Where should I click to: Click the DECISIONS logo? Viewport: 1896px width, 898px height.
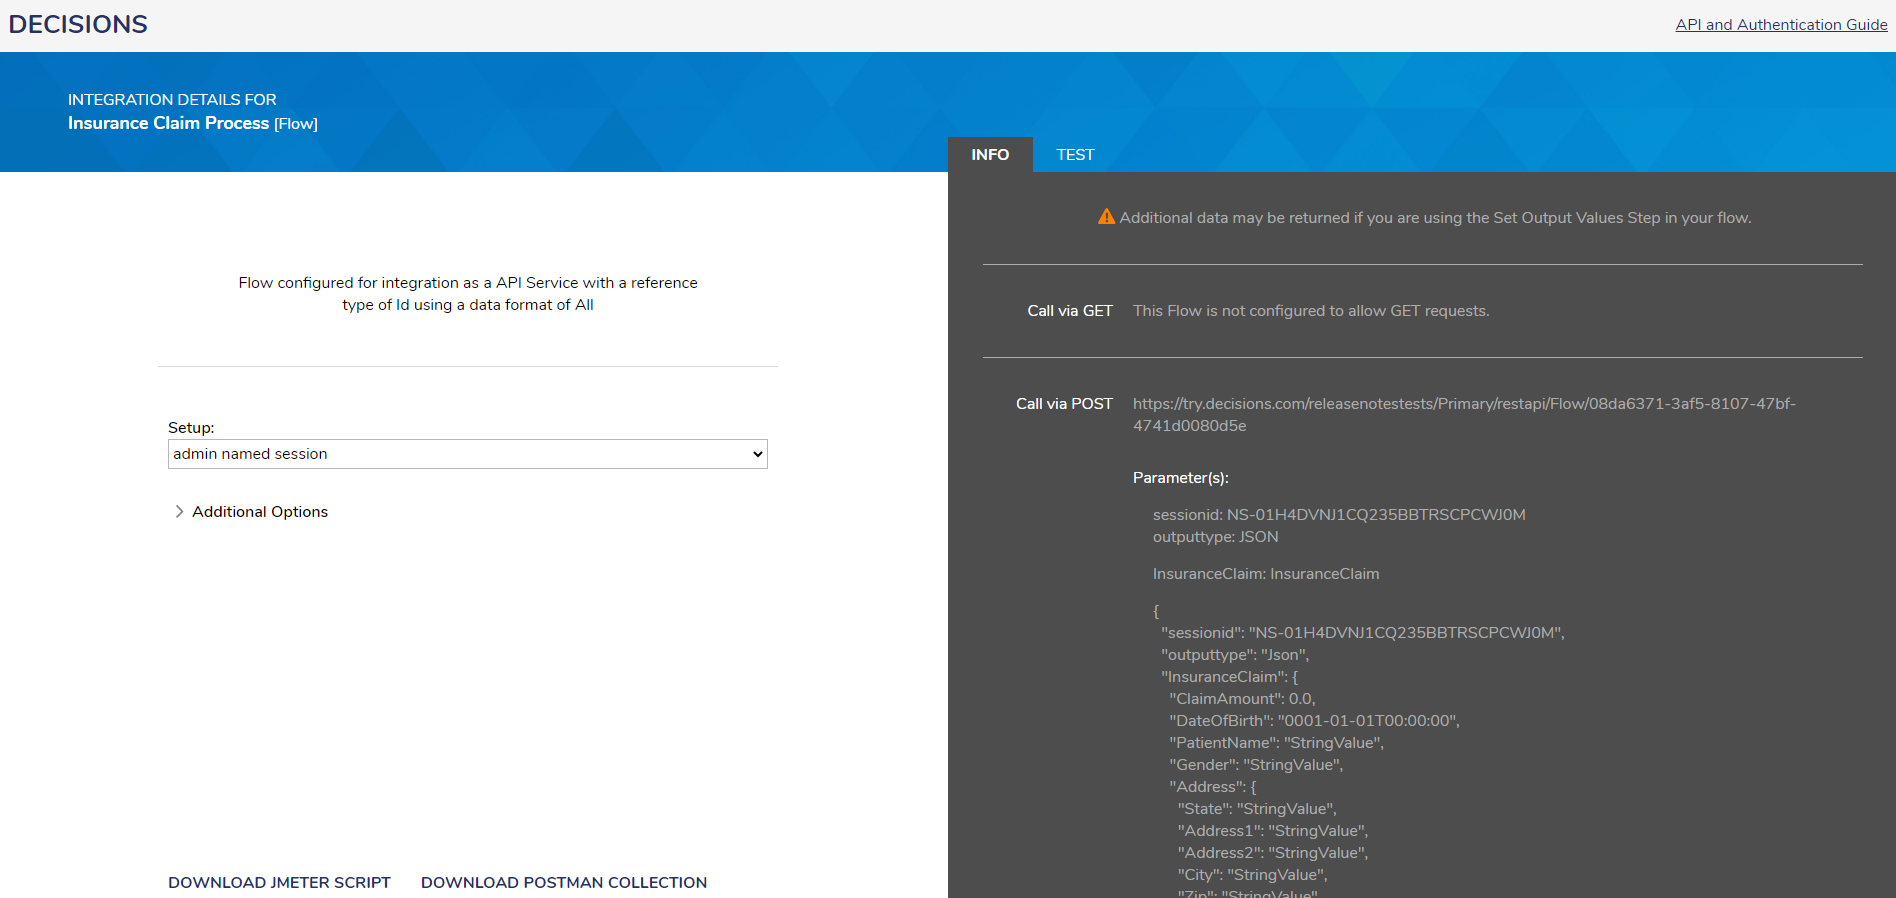[78, 24]
